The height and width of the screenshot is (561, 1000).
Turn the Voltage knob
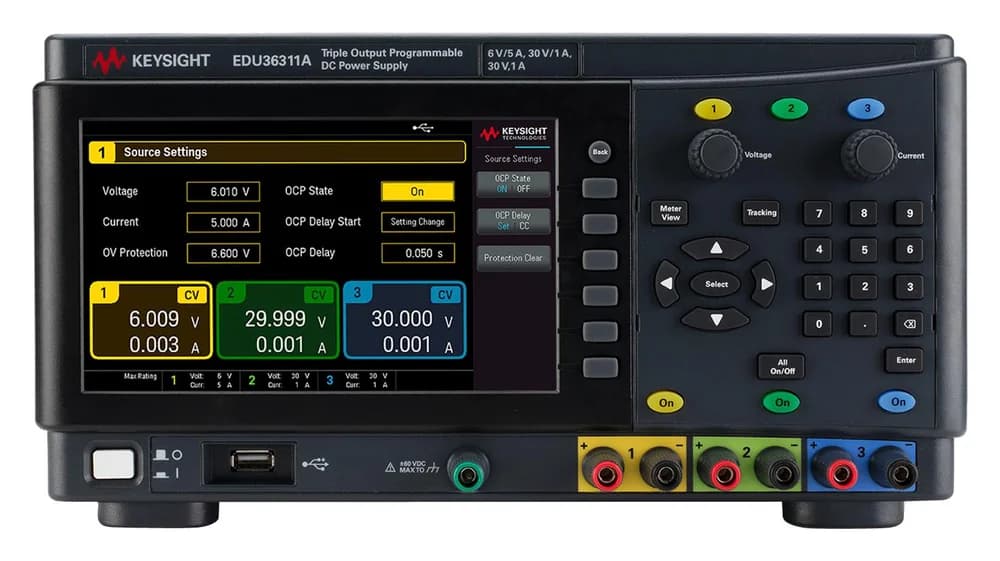click(716, 154)
